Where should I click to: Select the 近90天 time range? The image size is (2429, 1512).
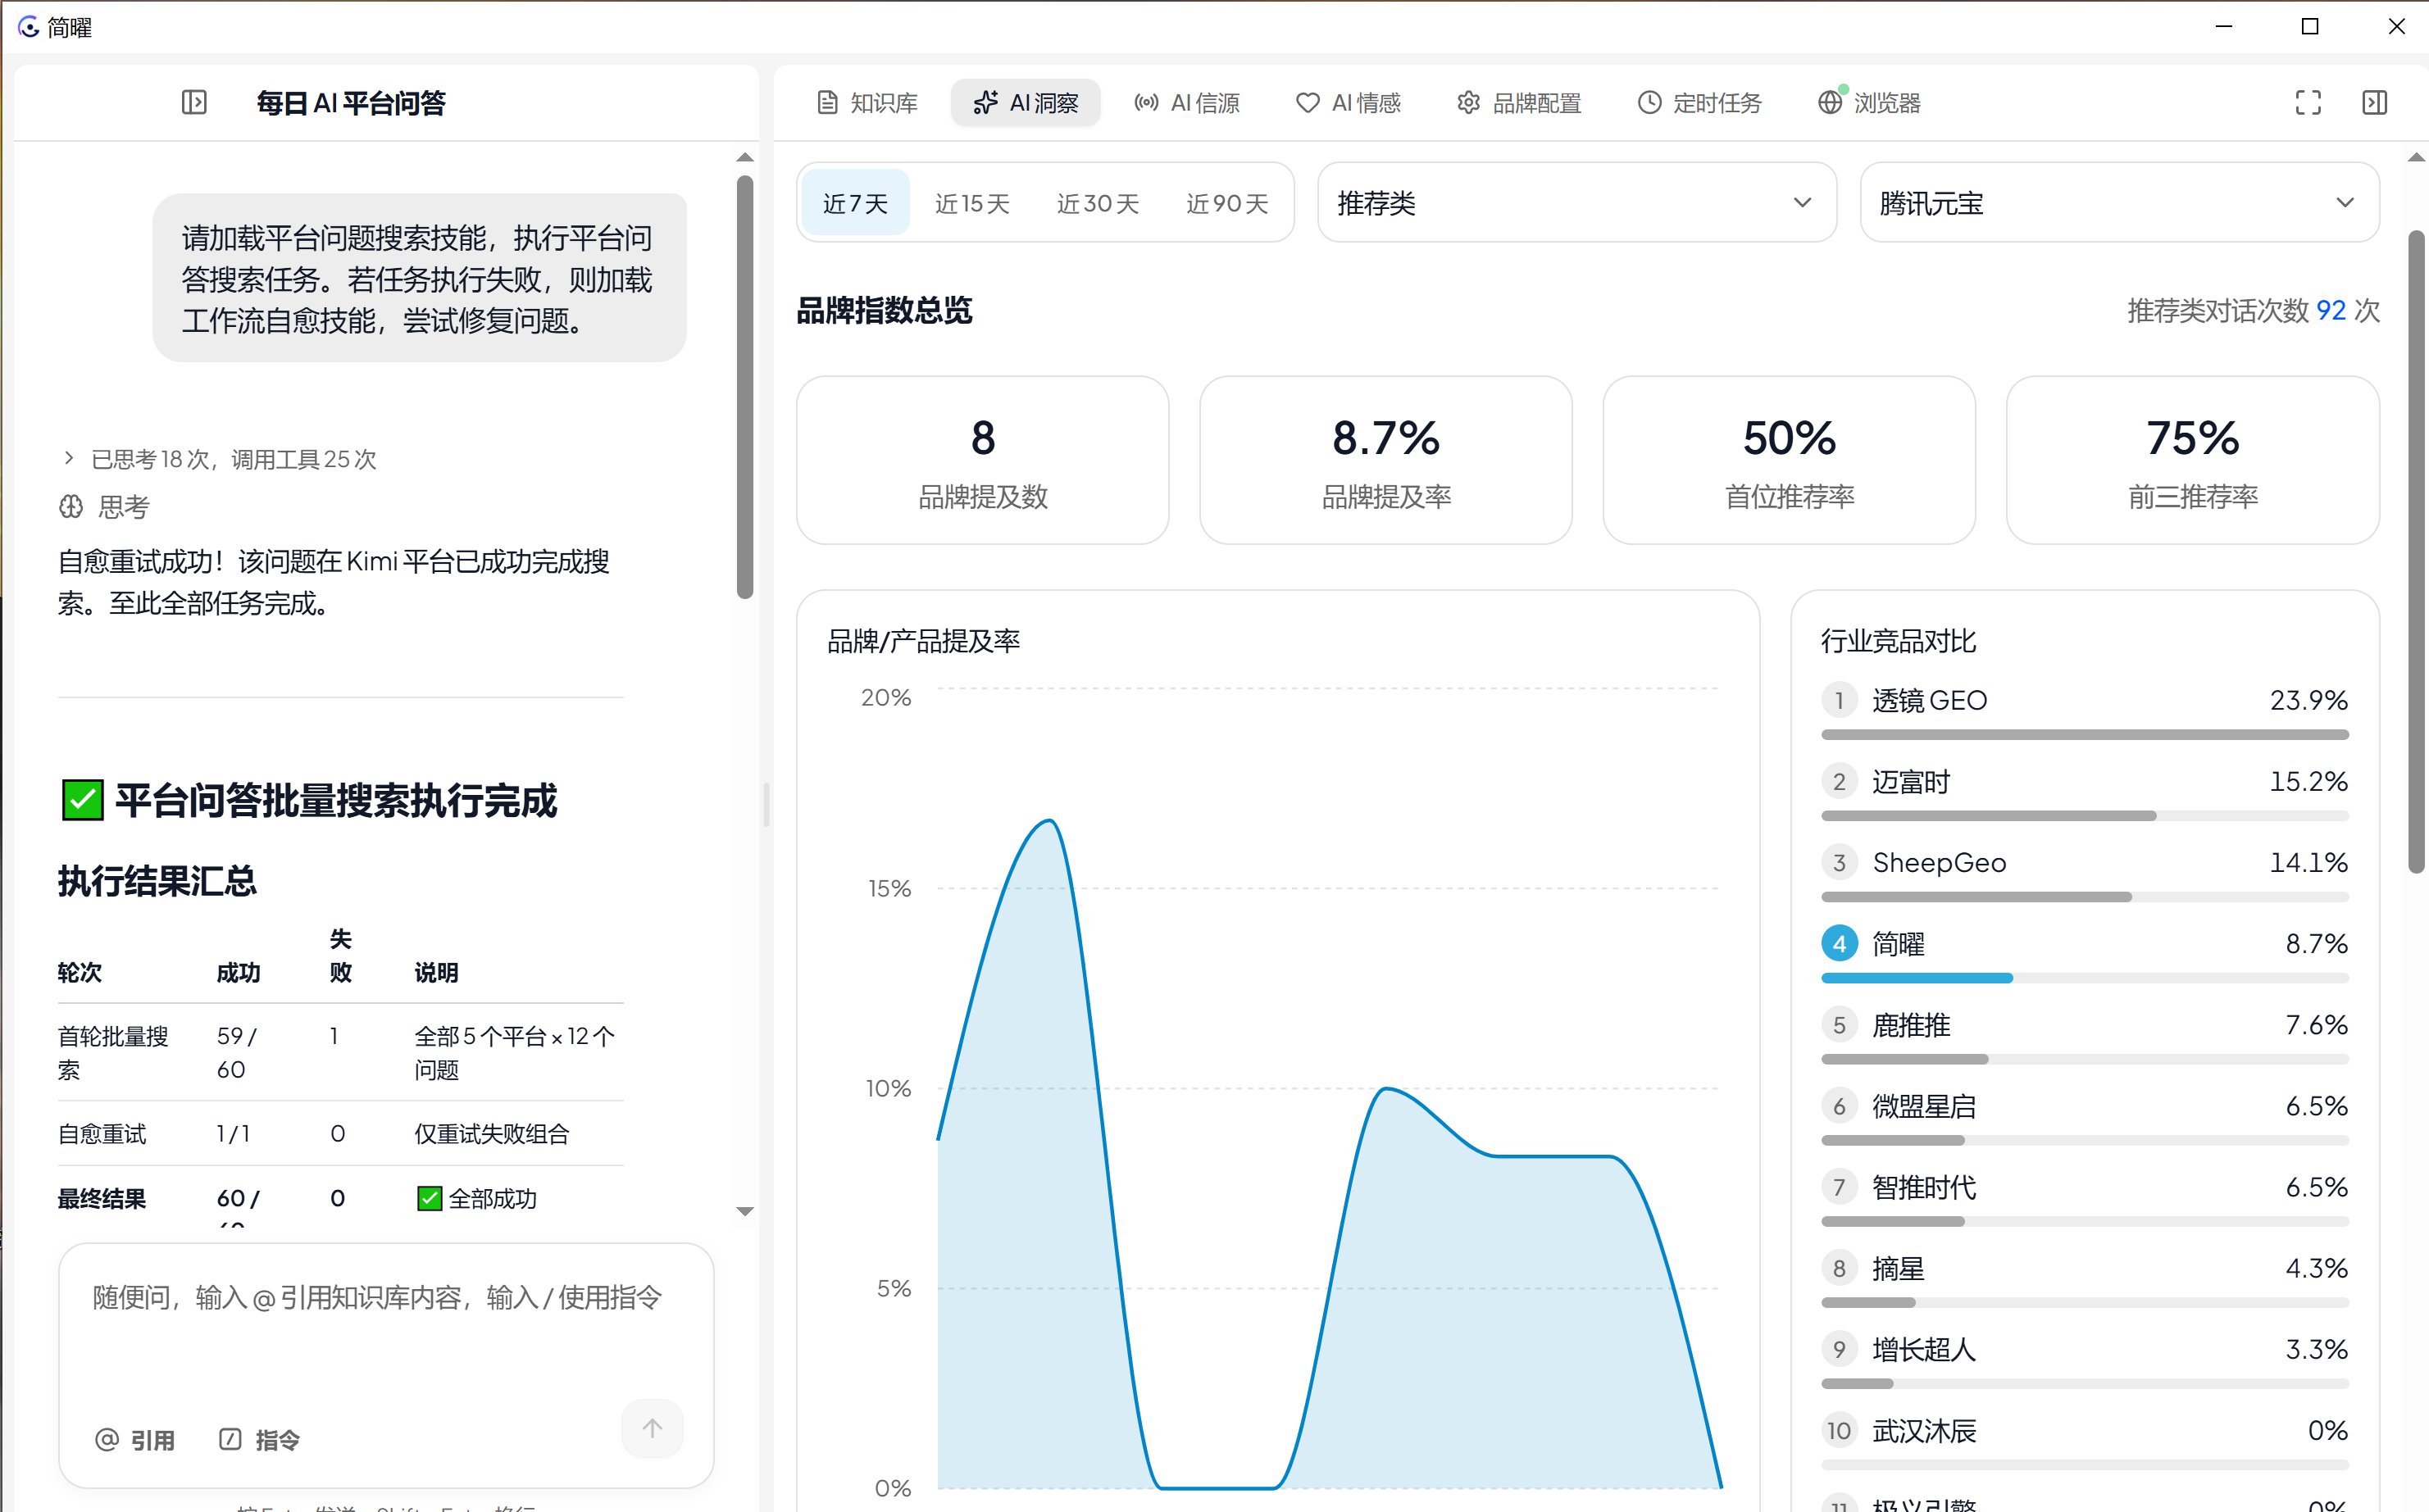1227,203
